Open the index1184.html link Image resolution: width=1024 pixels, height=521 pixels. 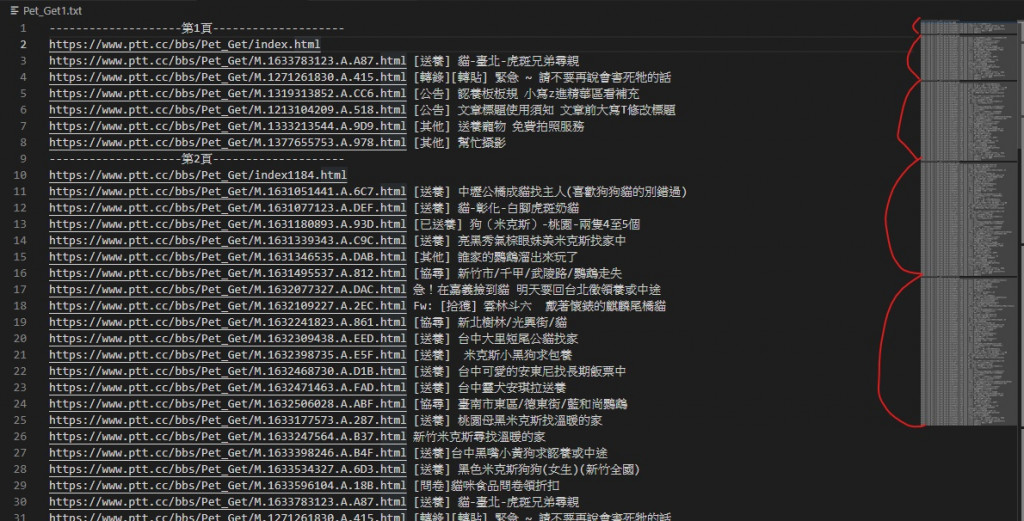point(198,175)
